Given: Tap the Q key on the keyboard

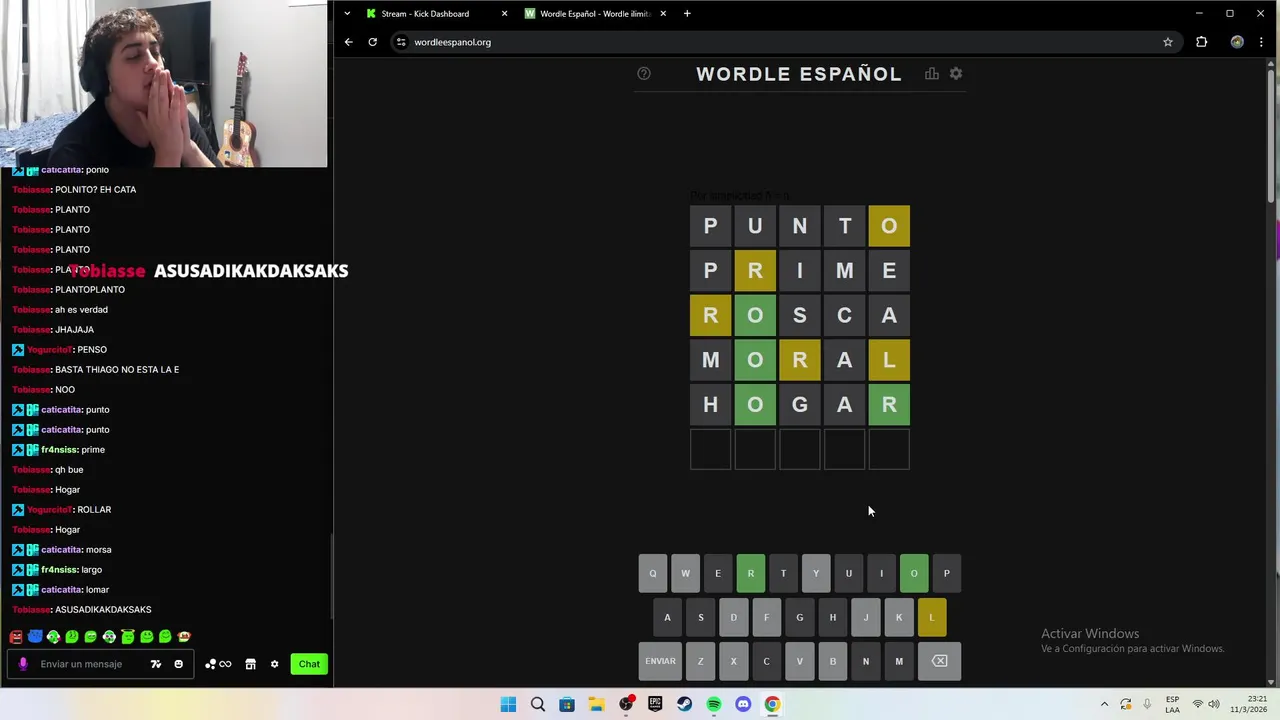Looking at the screenshot, I should [653, 573].
